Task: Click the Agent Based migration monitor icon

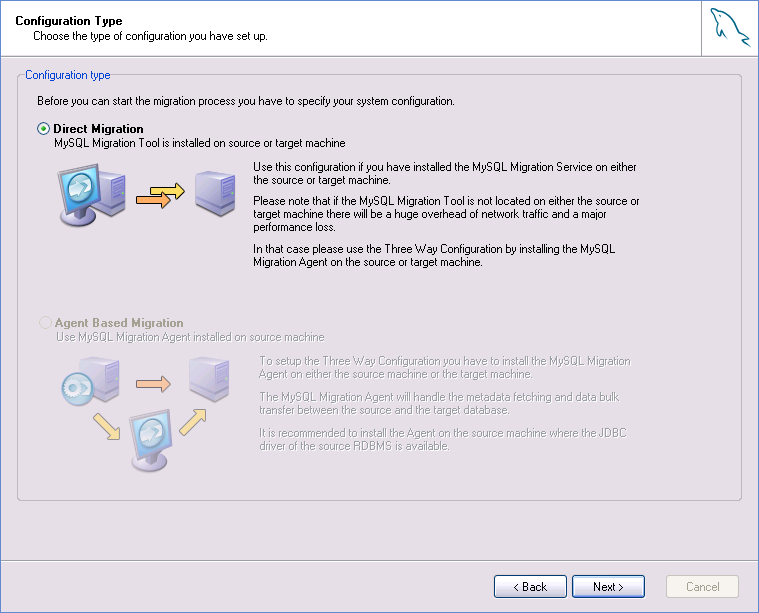Action: [x=151, y=441]
